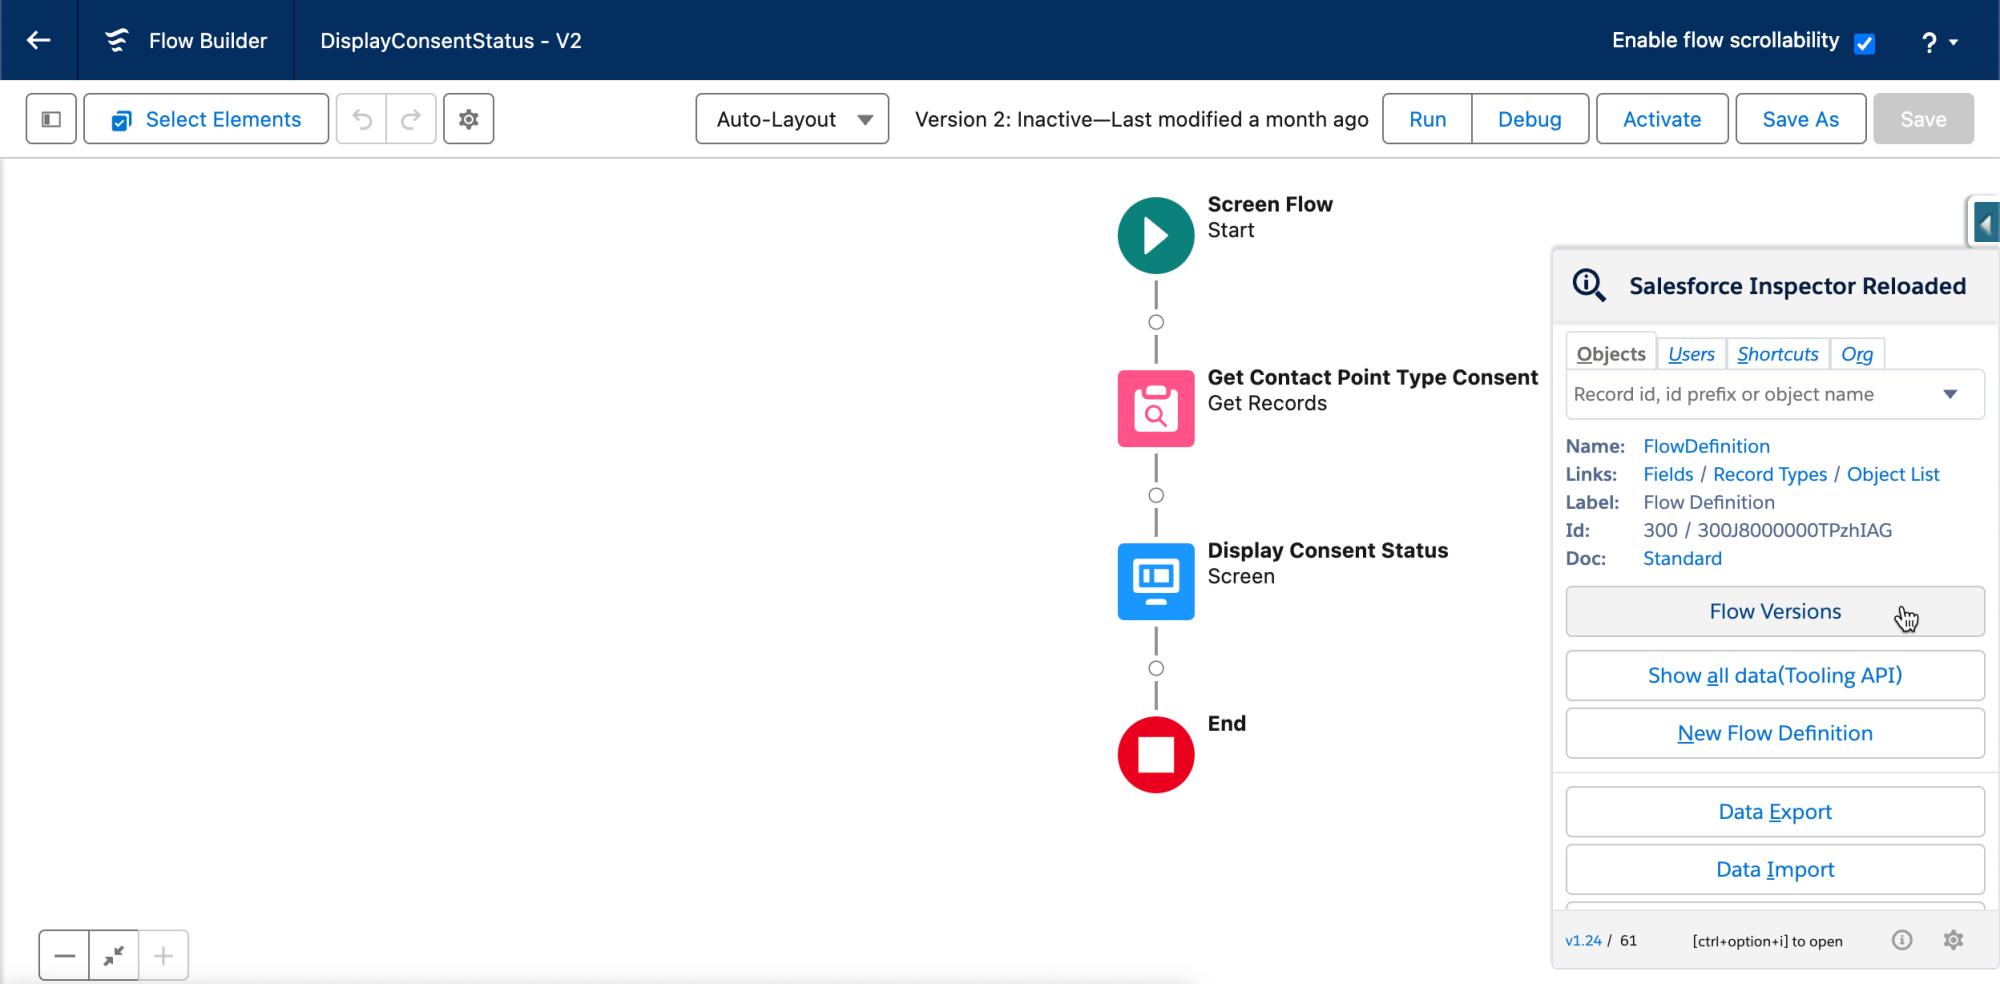Click the back arrow in header
Image resolution: width=2000 pixels, height=984 pixels.
point(39,40)
